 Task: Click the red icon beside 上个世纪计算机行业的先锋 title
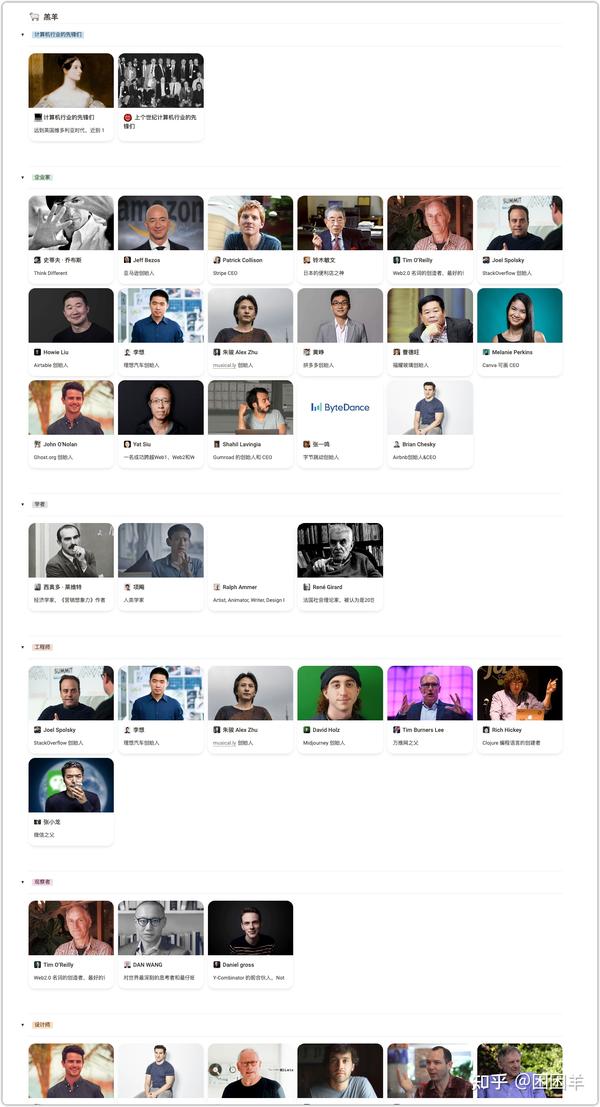pyautogui.click(x=128, y=118)
